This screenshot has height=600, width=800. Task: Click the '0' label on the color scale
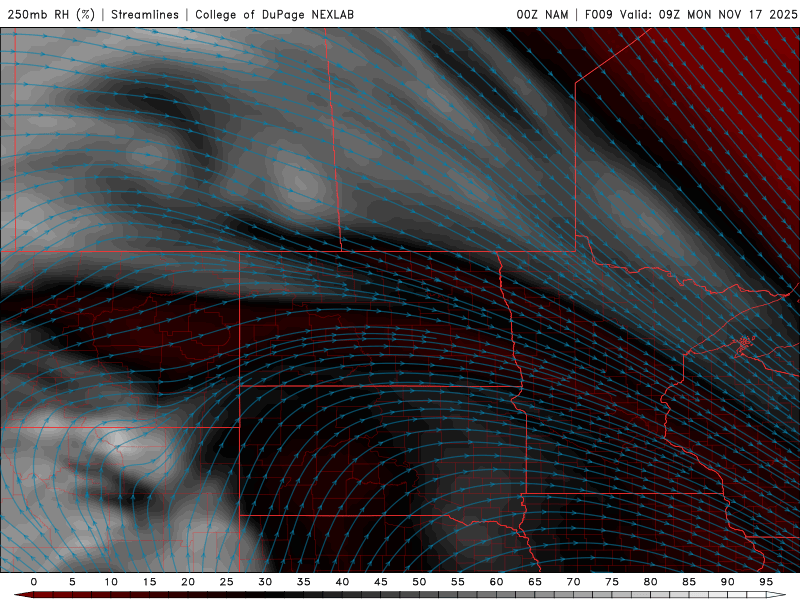(x=34, y=582)
